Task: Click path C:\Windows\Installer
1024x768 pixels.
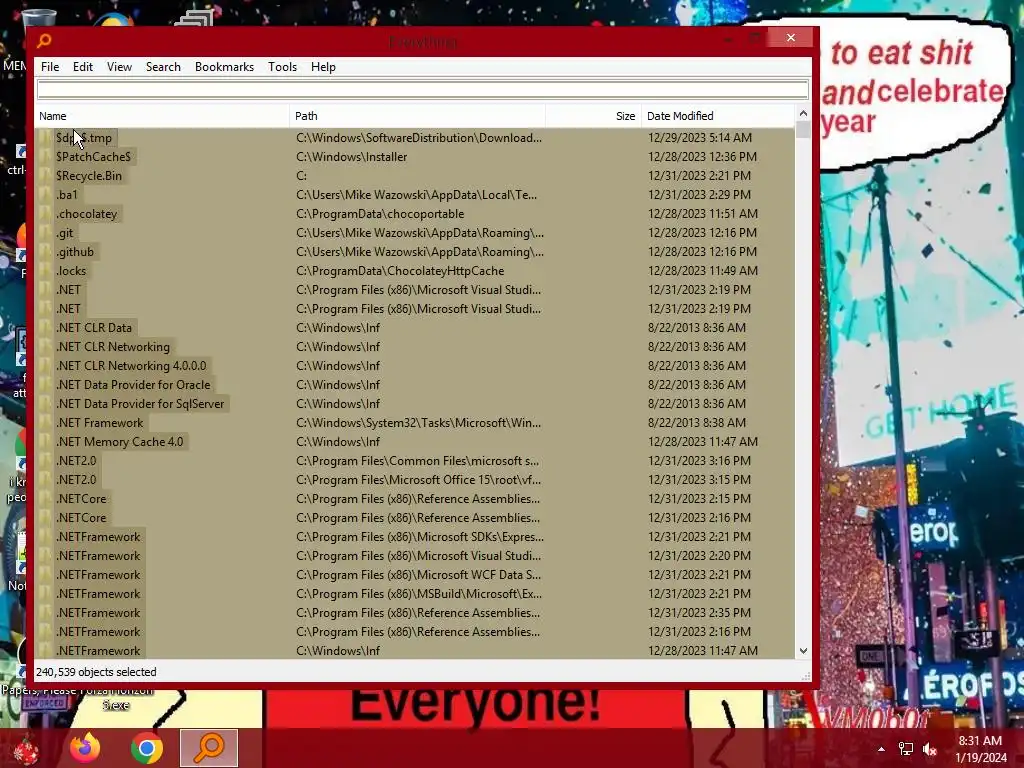Action: point(351,157)
